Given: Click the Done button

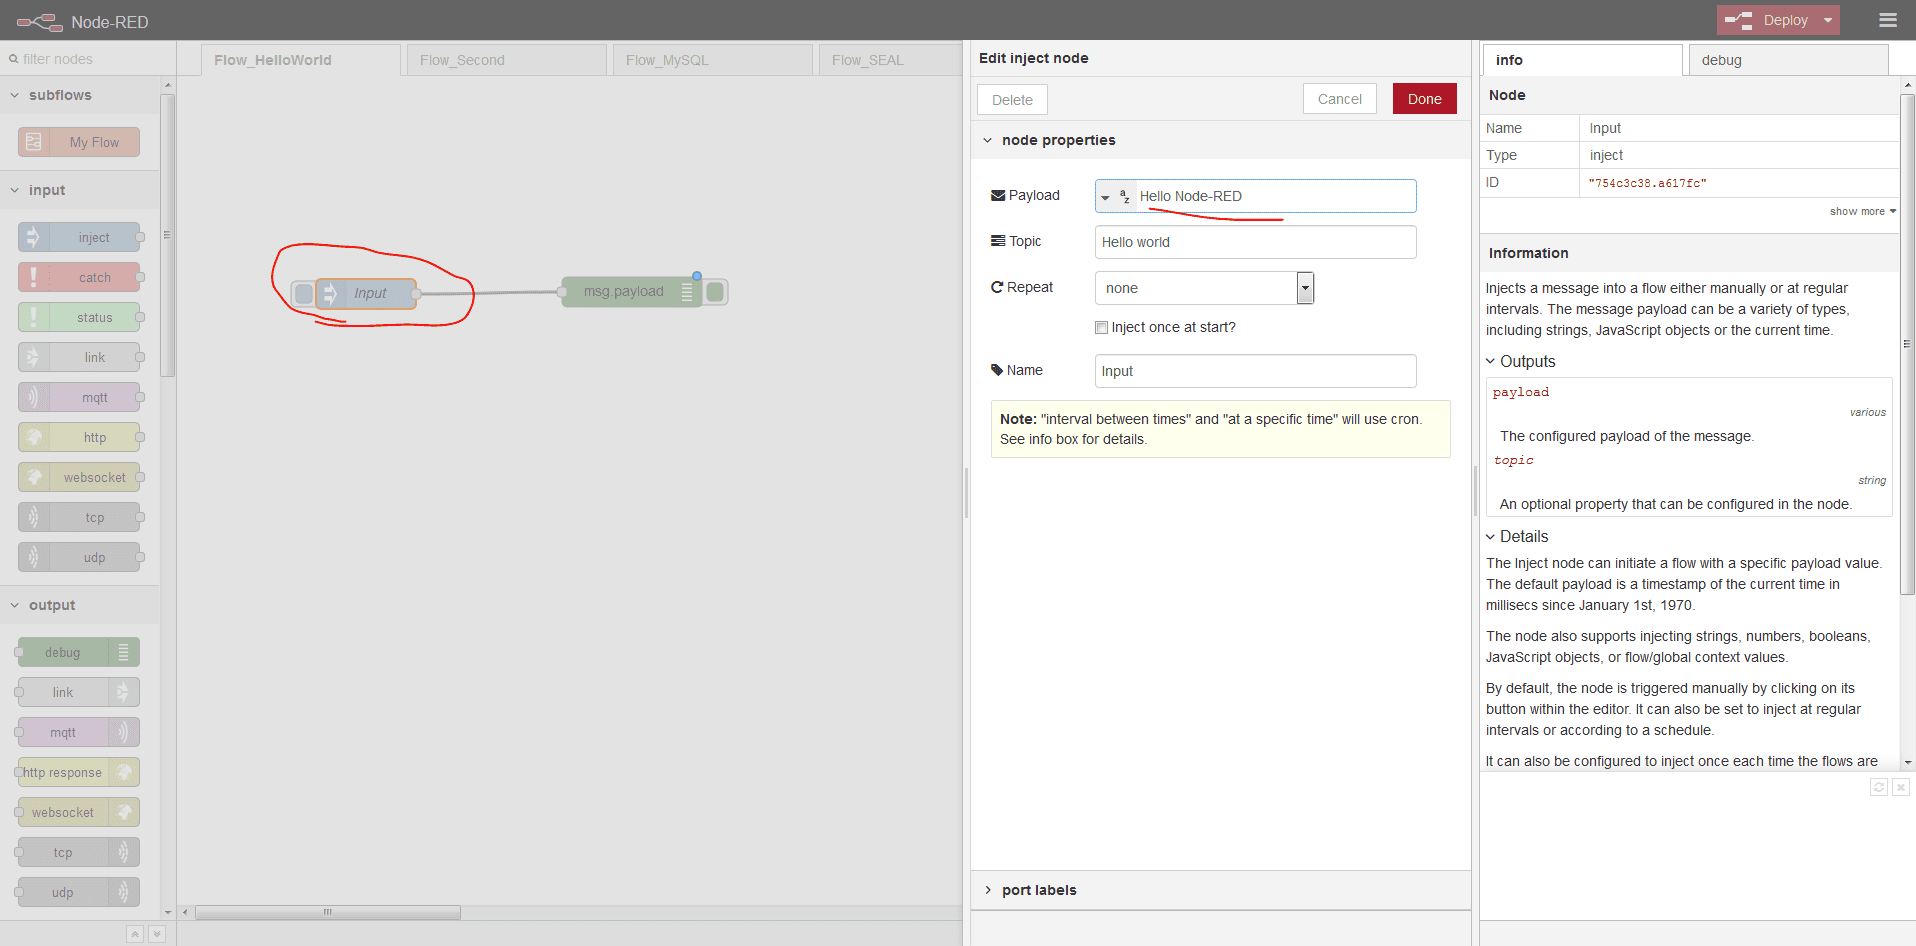Looking at the screenshot, I should point(1424,99).
